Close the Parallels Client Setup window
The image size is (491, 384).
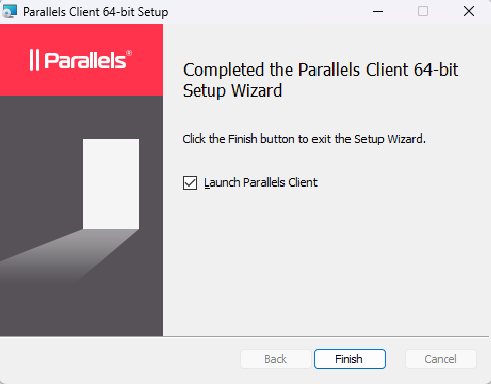[x=469, y=11]
